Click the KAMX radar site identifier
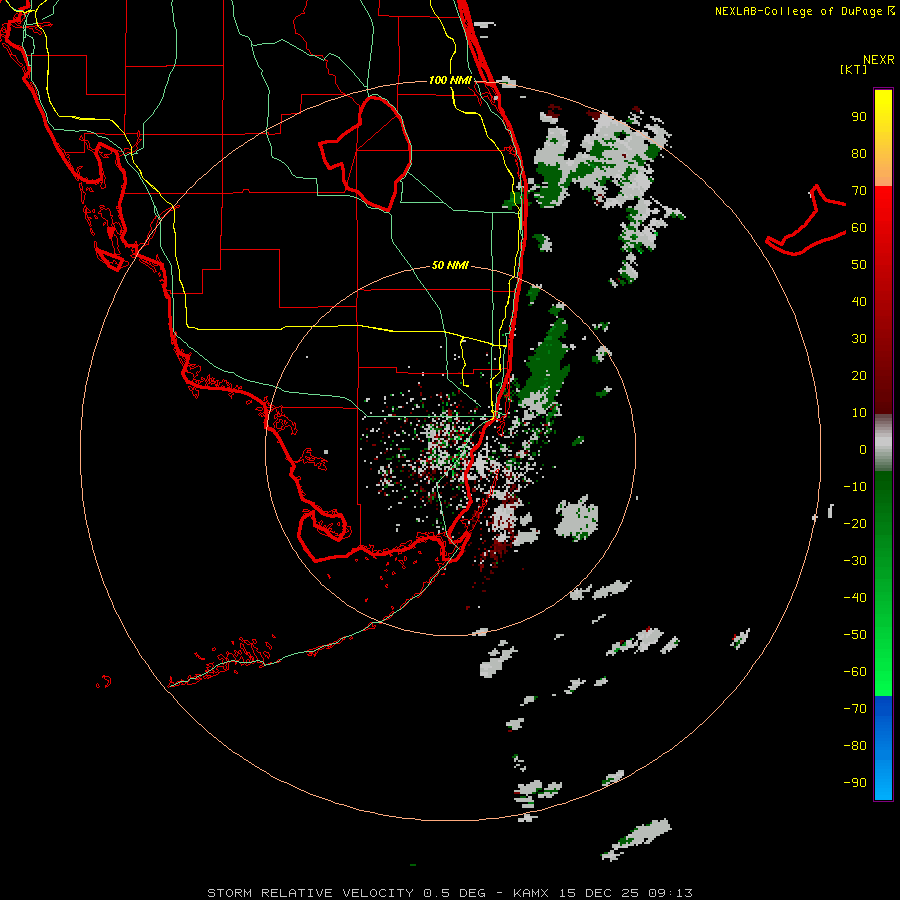 click(x=531, y=893)
